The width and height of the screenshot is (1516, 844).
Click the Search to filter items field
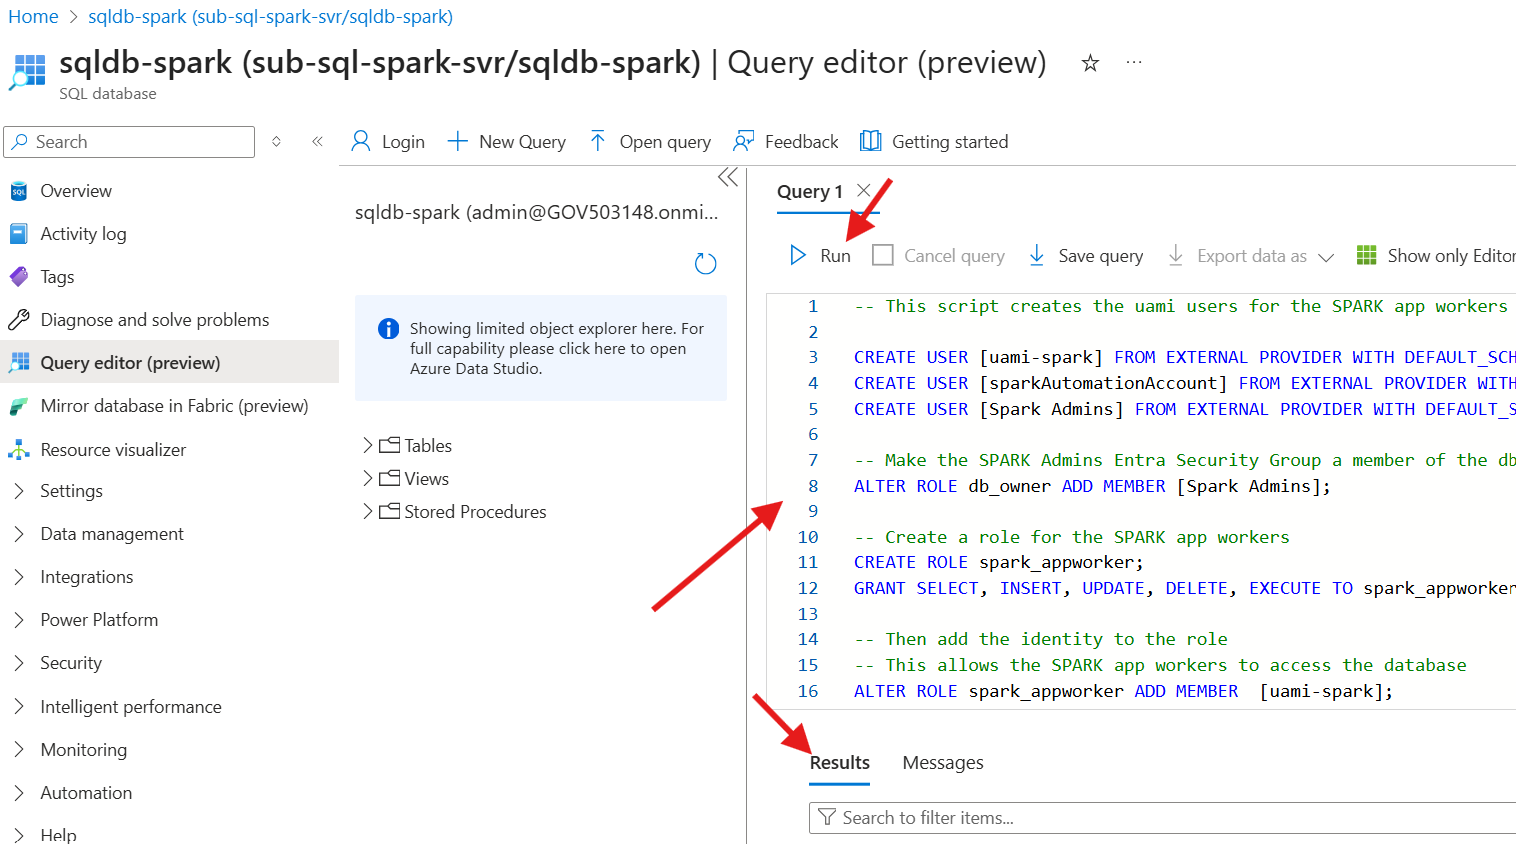(x=1160, y=817)
